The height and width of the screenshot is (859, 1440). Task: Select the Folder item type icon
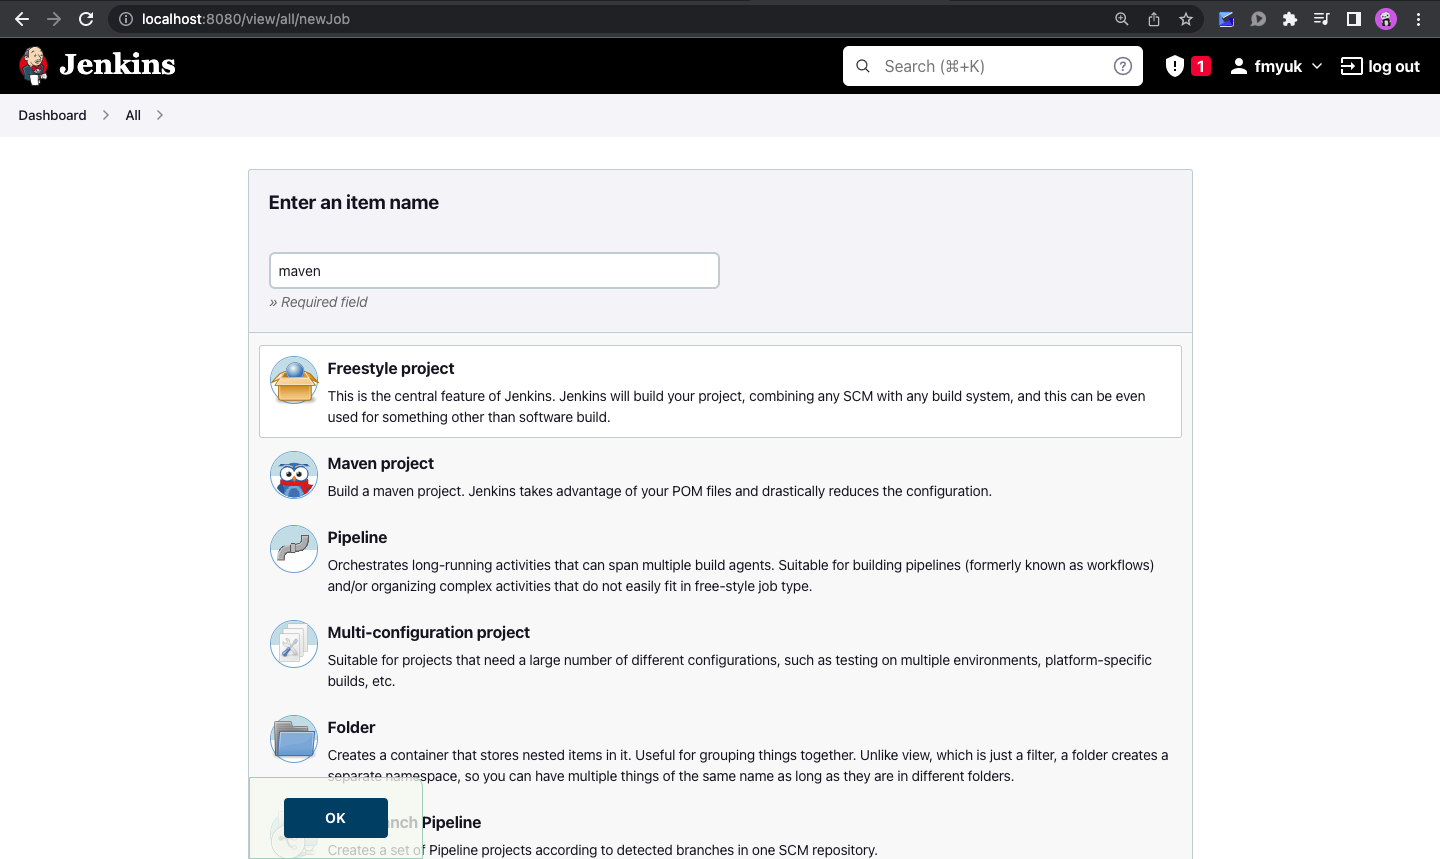293,738
